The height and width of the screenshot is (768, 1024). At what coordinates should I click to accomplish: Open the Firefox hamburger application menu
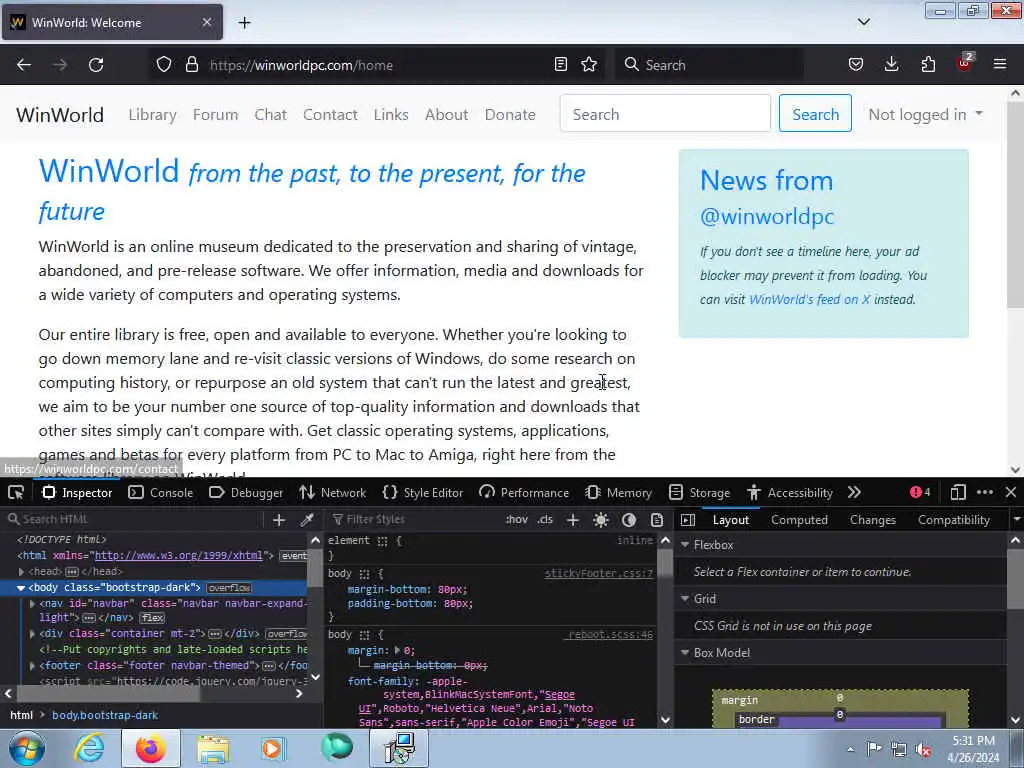(1000, 65)
